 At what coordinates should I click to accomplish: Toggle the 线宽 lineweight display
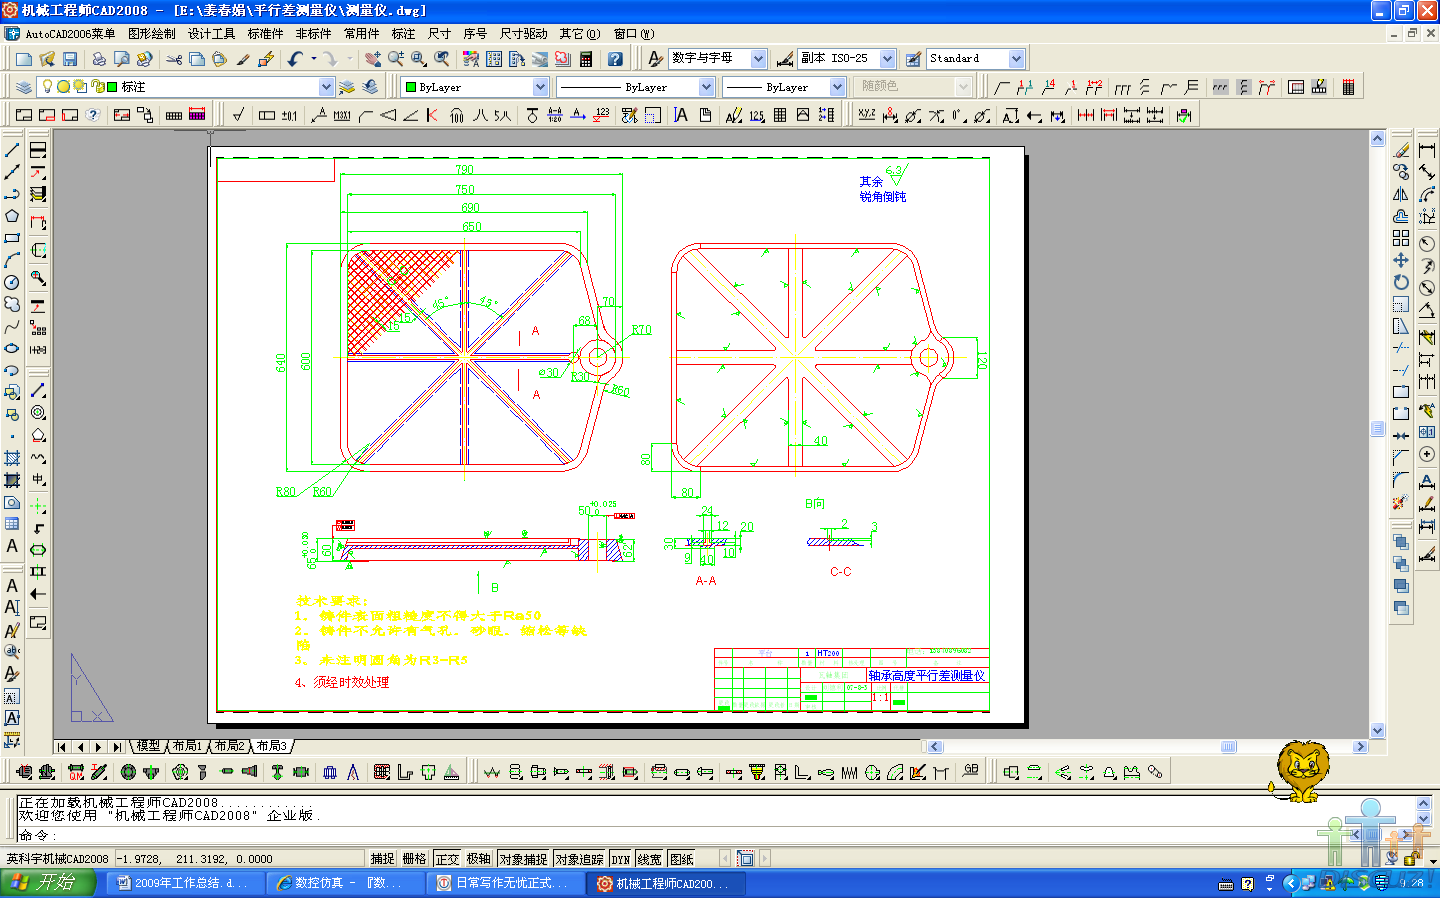650,859
